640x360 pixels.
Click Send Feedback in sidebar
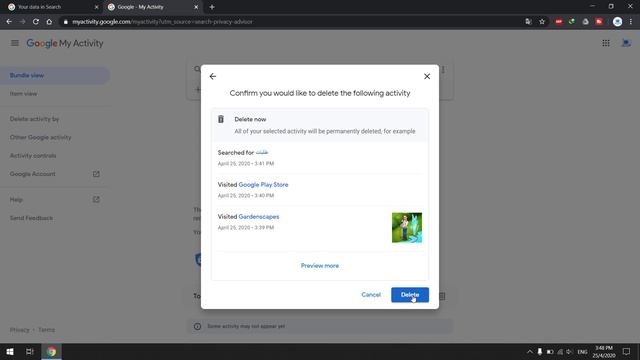pyautogui.click(x=31, y=218)
